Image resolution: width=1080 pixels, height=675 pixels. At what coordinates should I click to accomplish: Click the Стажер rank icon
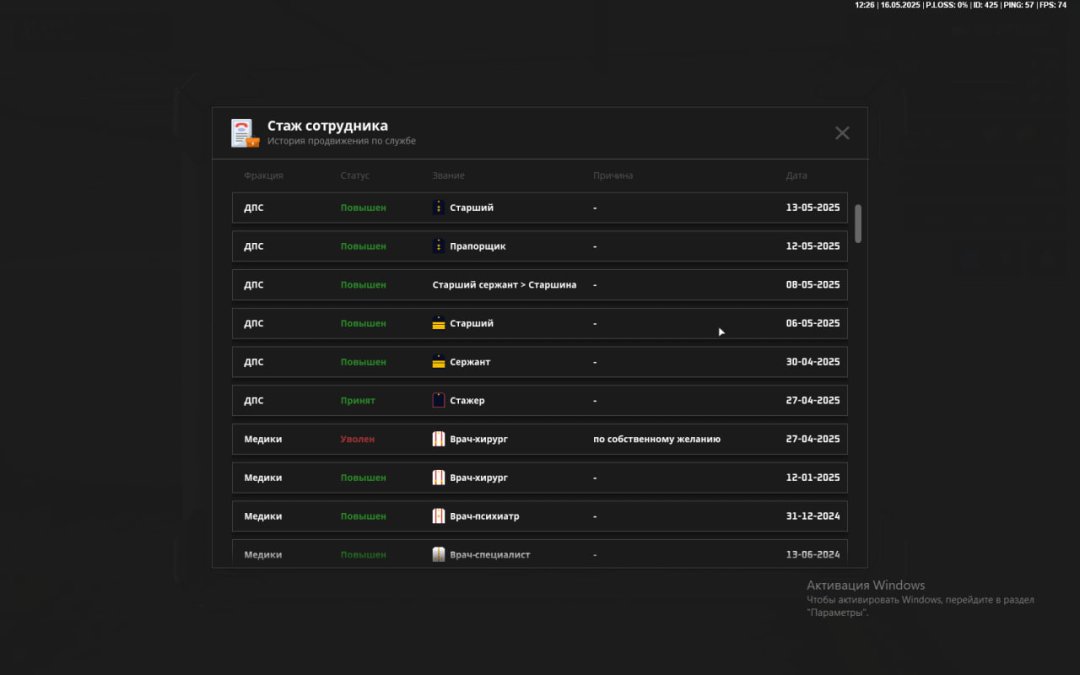click(x=438, y=400)
